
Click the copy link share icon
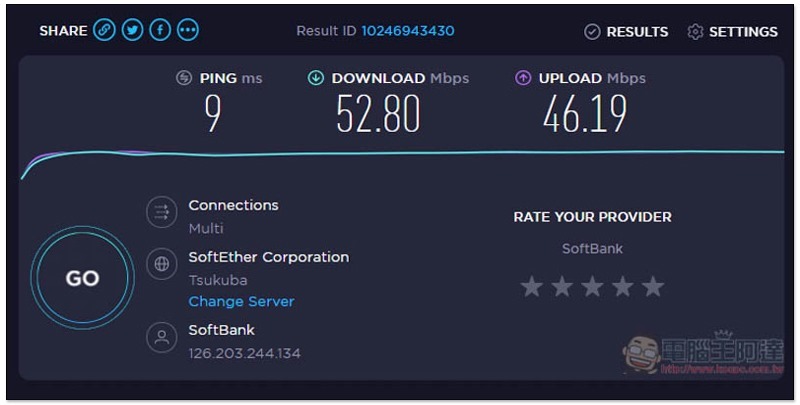(x=104, y=31)
